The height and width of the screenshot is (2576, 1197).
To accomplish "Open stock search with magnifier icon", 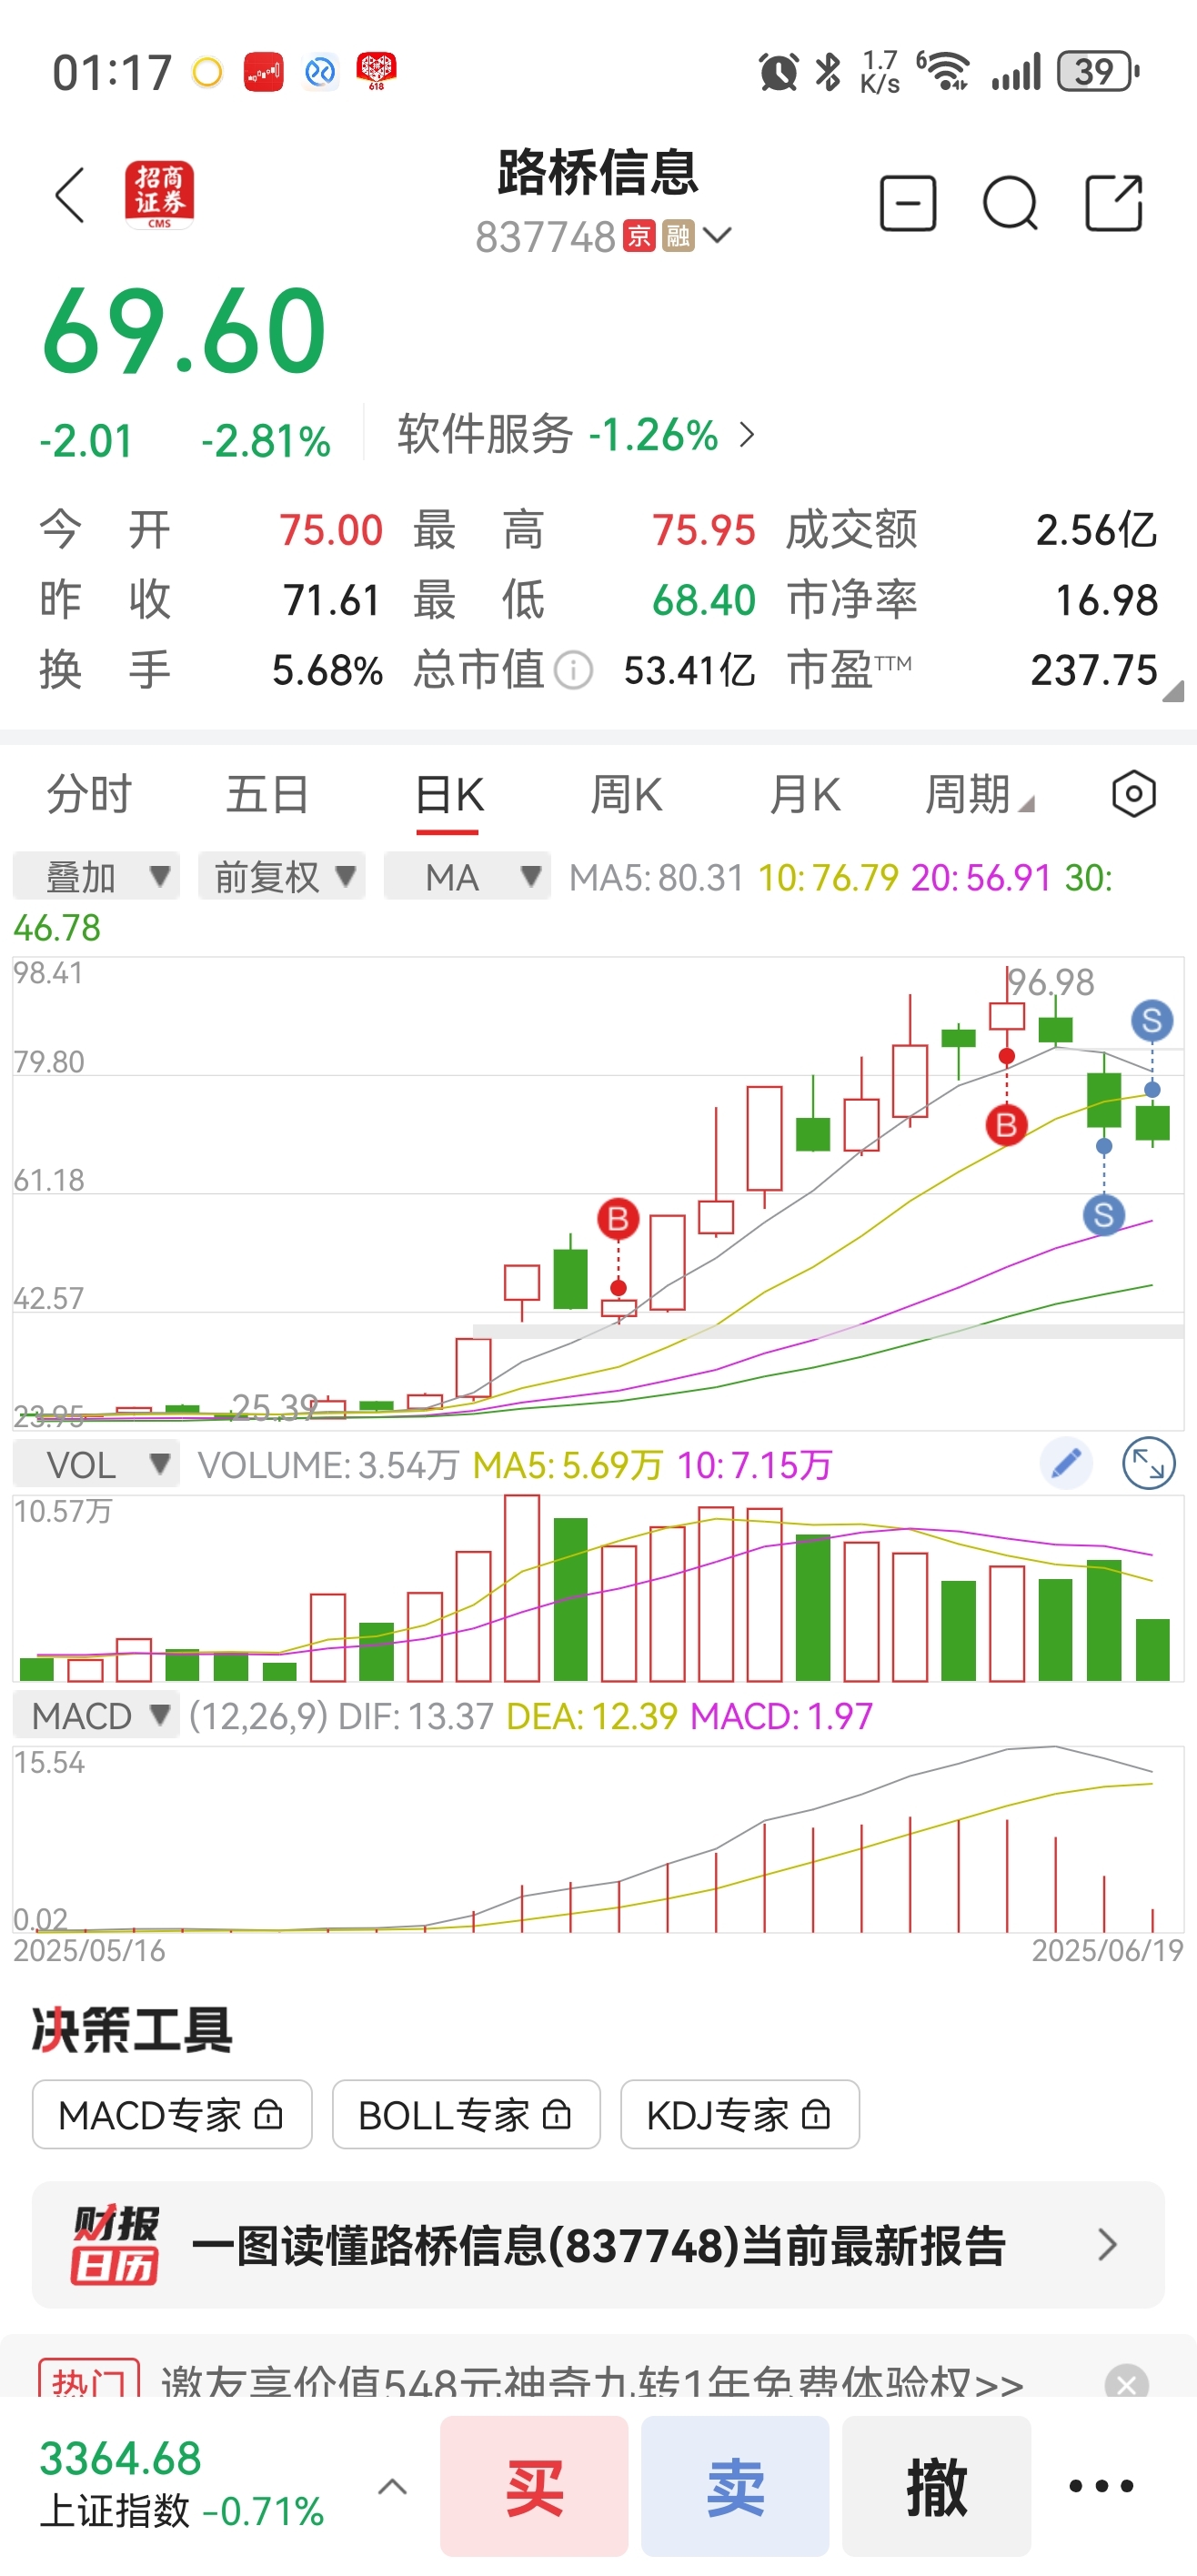I will pyautogui.click(x=1010, y=204).
